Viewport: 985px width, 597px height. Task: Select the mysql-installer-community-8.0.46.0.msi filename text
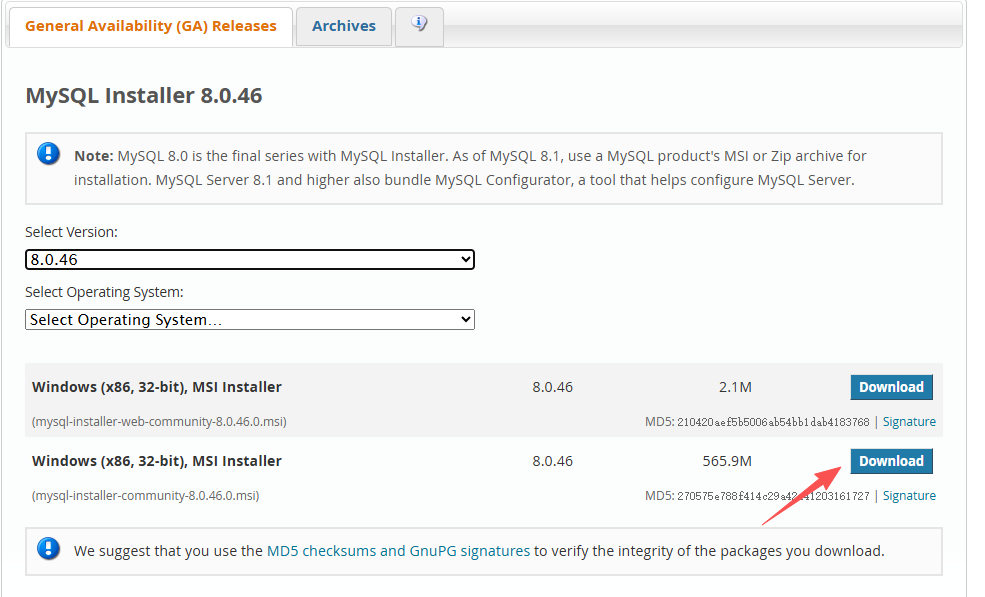pyautogui.click(x=145, y=496)
